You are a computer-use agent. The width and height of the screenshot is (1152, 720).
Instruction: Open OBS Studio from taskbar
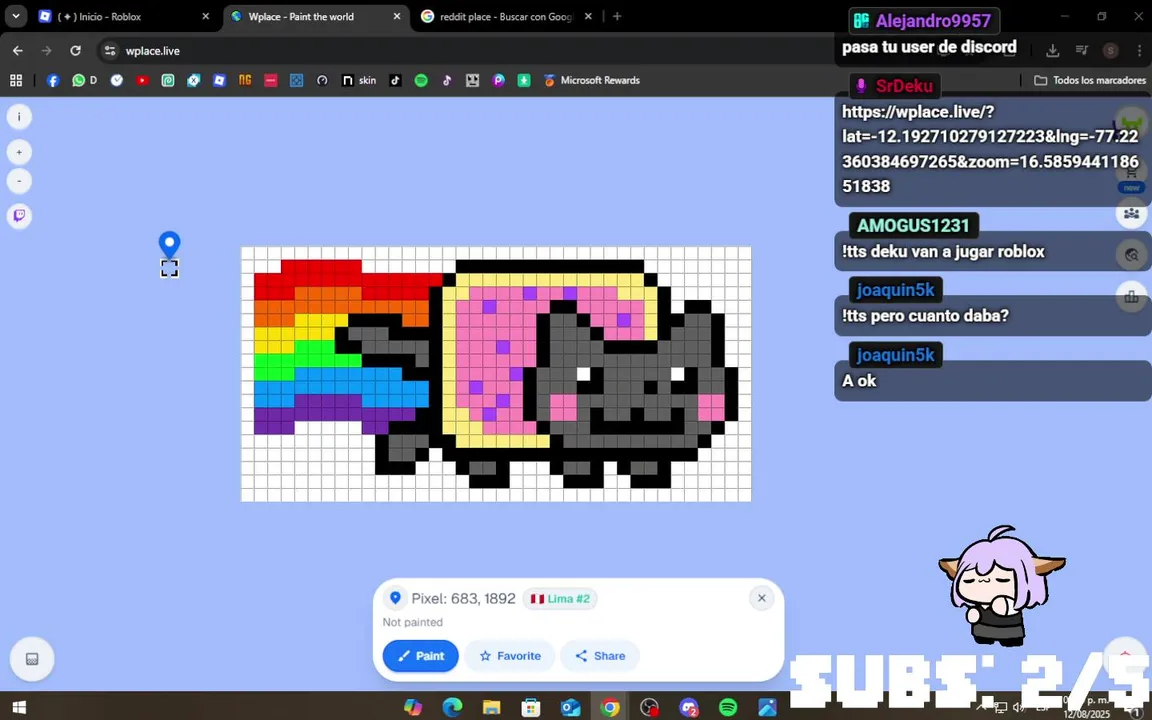(649, 707)
